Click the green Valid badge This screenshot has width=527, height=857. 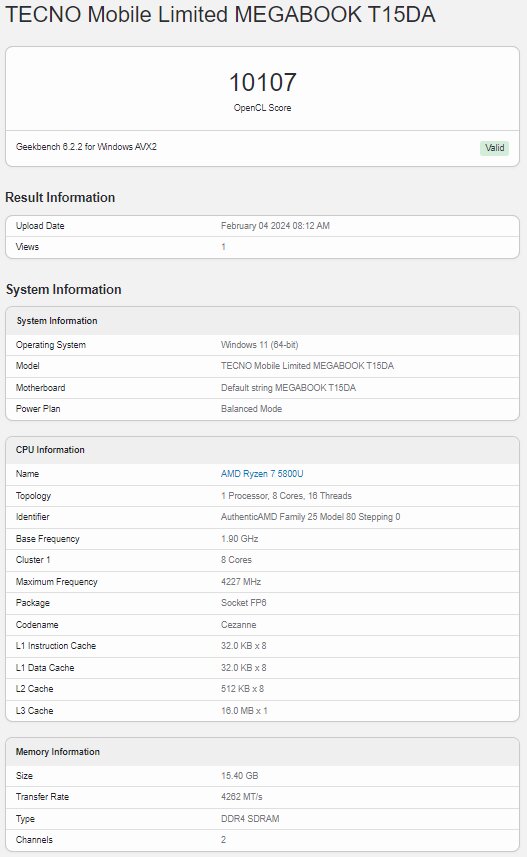(x=494, y=148)
